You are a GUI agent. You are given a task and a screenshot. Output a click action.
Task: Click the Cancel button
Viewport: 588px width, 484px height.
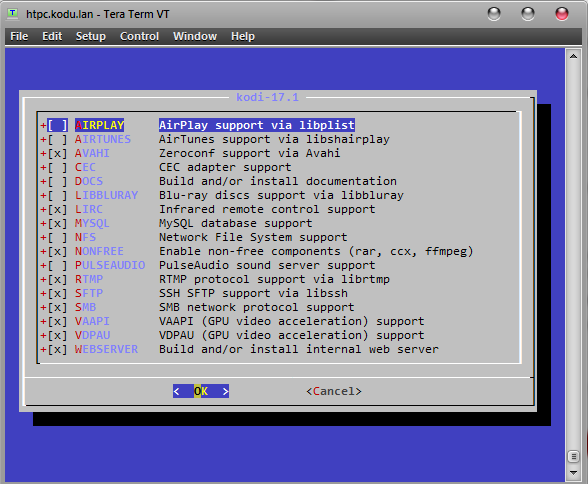pos(334,391)
